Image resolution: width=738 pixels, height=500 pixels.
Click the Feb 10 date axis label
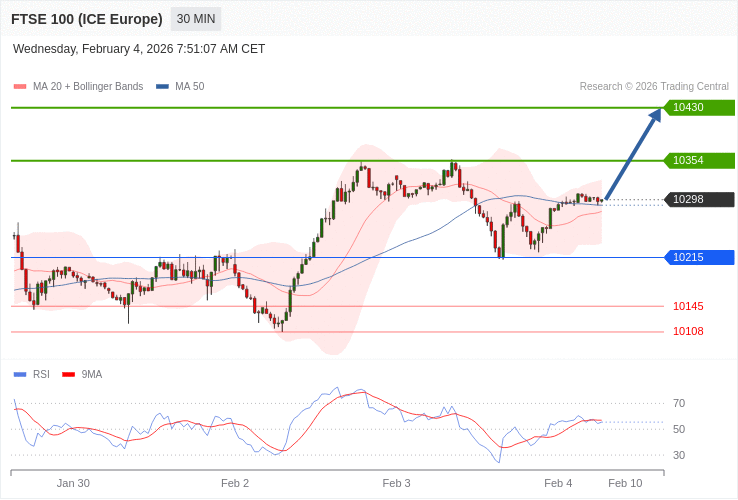tap(625, 484)
